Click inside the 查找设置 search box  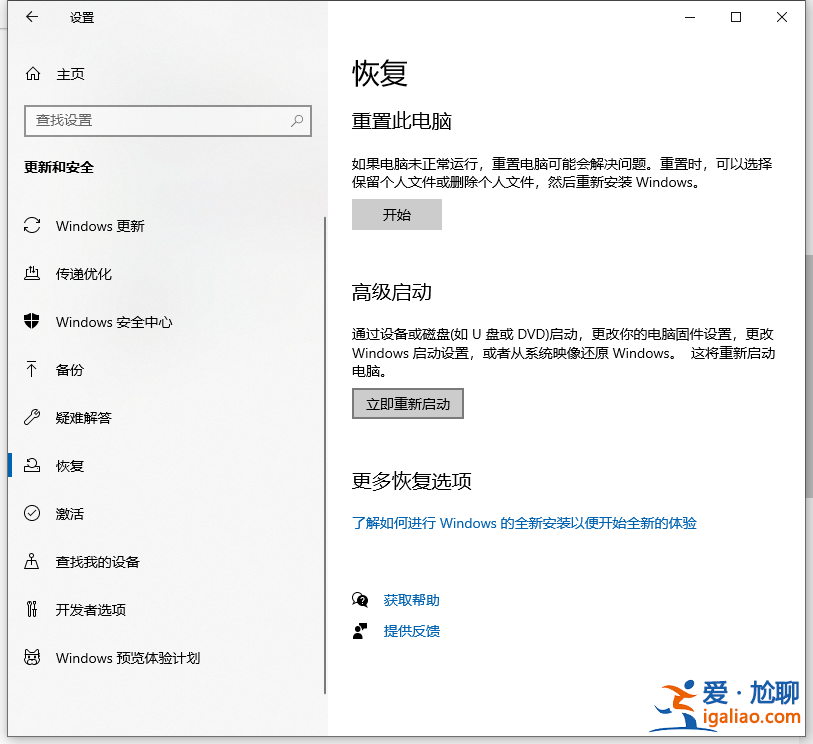click(x=167, y=120)
